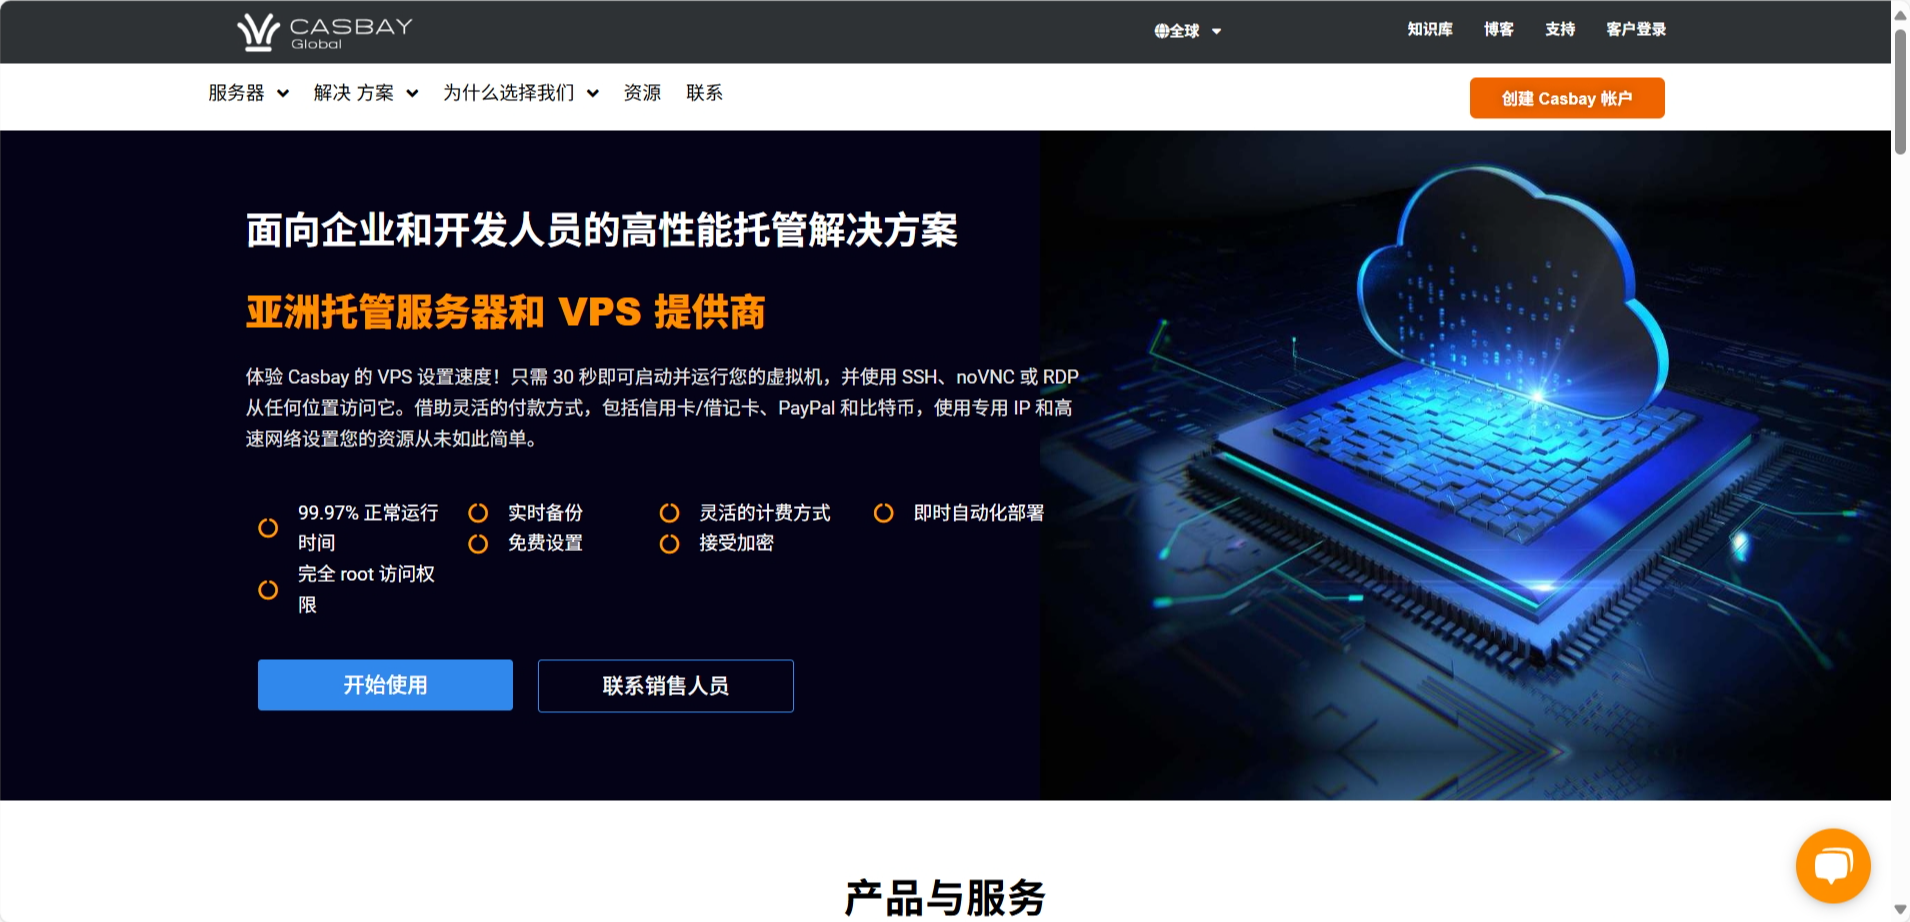Click the Casbay Global logo
Image resolution: width=1910 pixels, height=922 pixels.
325,32
